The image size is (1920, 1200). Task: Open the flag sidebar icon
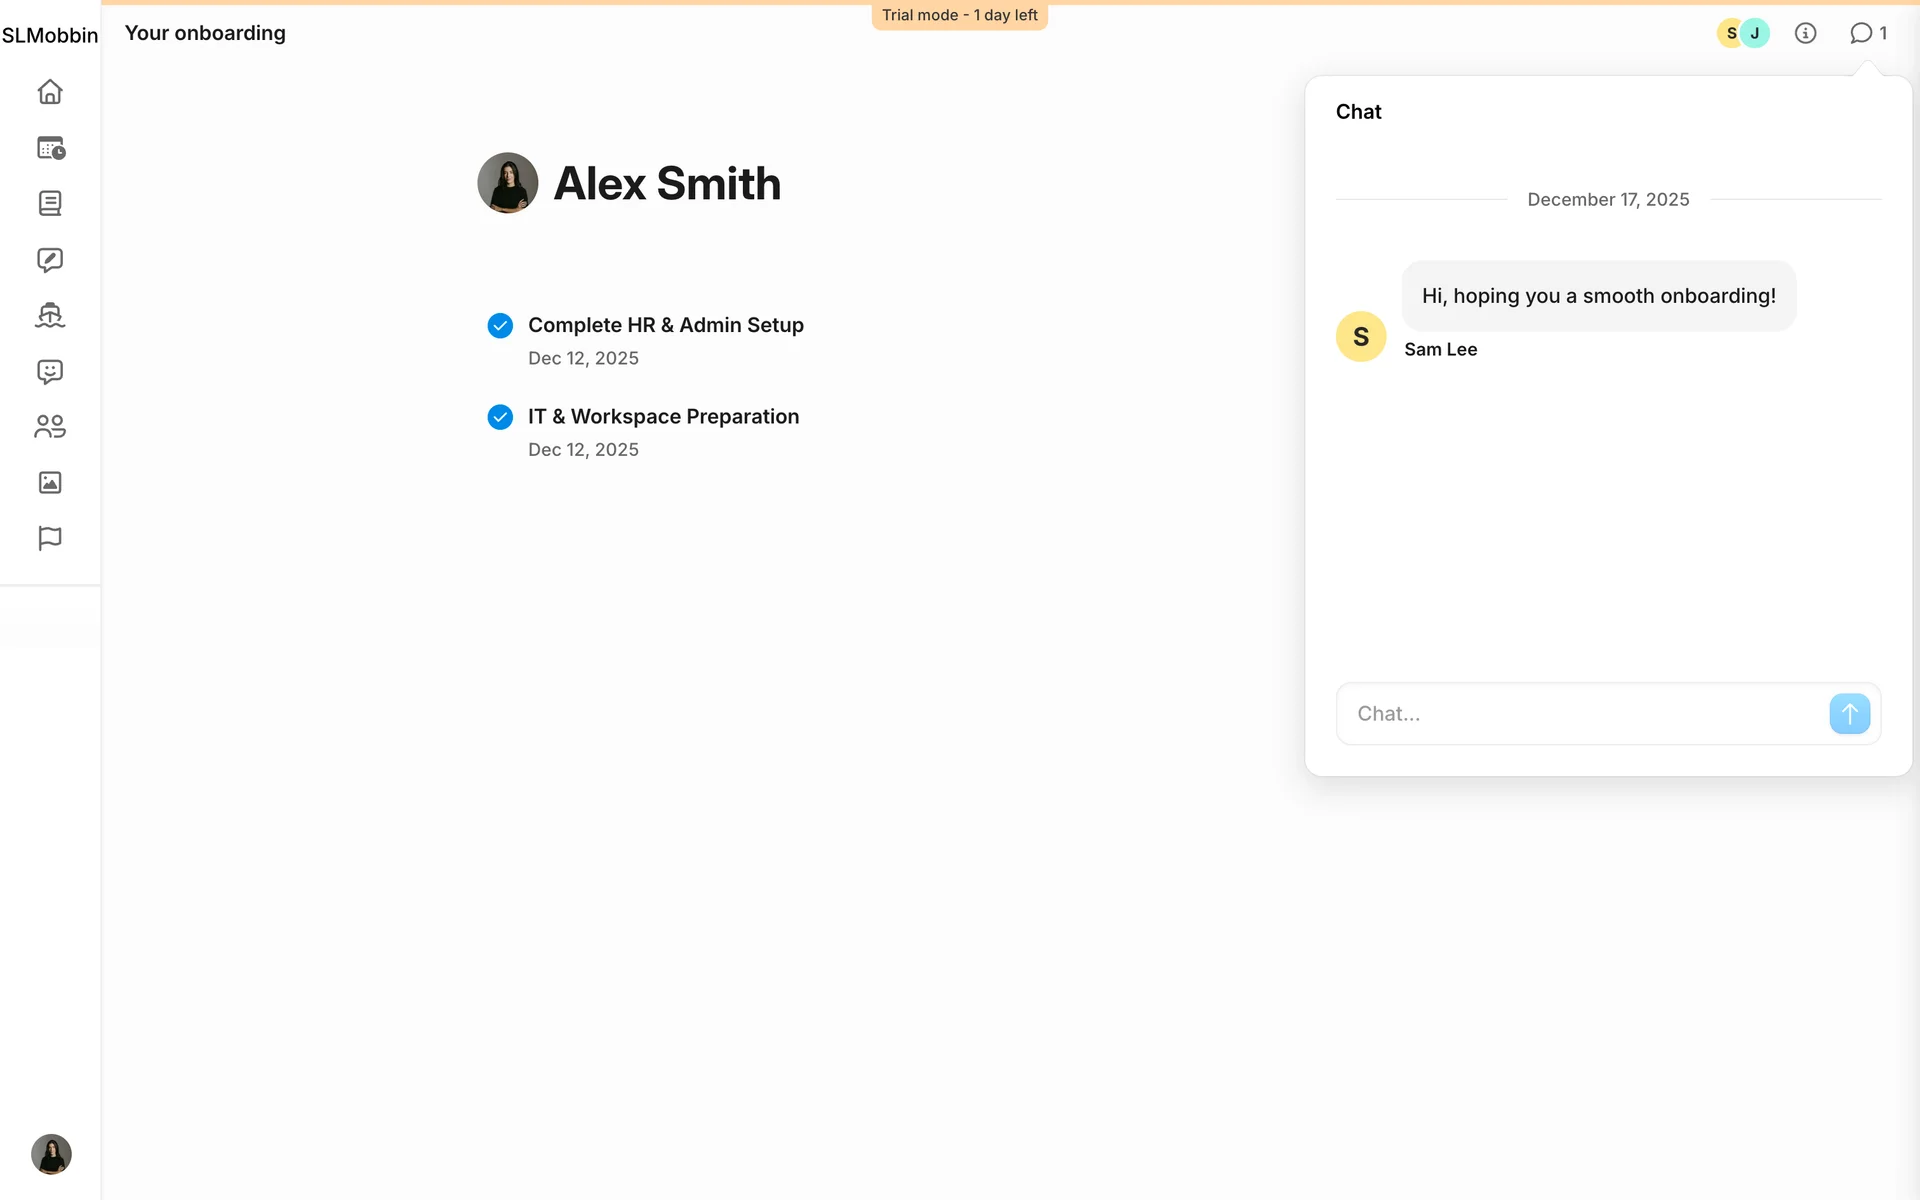(x=50, y=538)
